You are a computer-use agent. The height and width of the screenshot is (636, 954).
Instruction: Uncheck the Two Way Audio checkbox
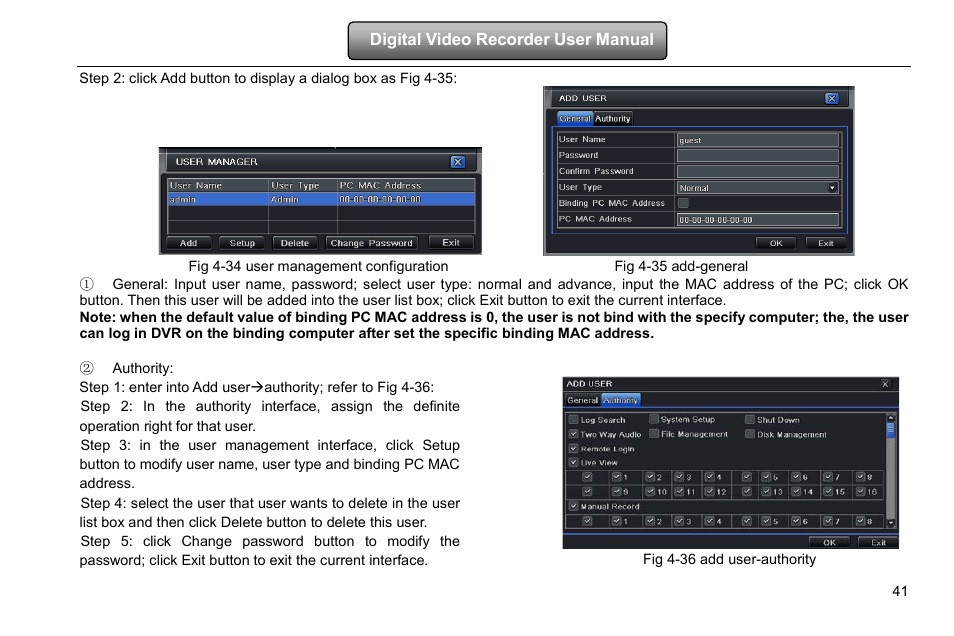574,435
